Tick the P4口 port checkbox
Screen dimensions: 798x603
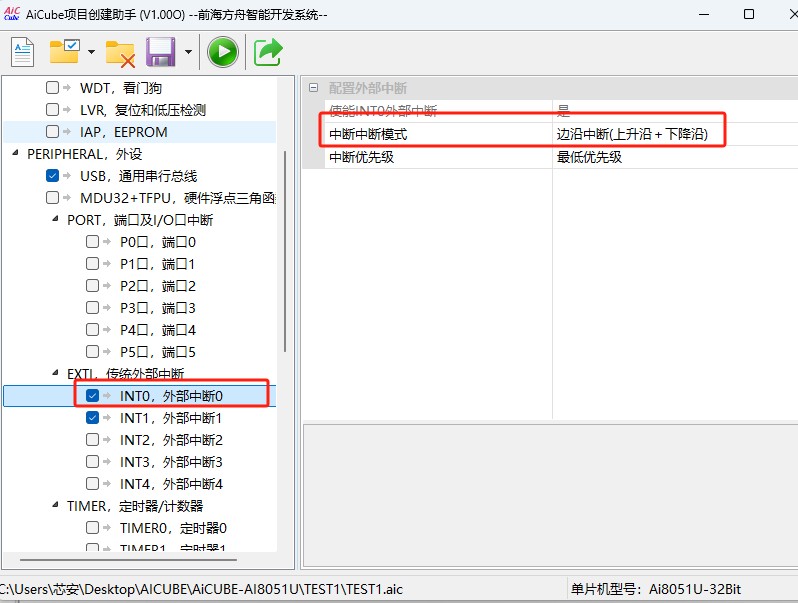pos(92,329)
